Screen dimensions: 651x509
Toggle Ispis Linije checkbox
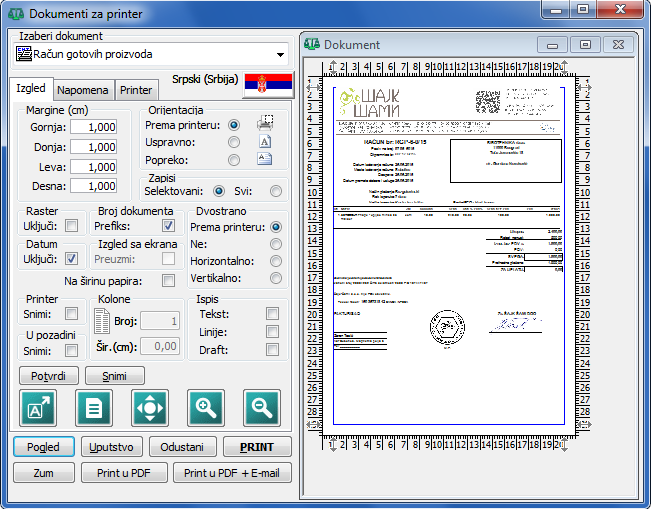pyautogui.click(x=272, y=332)
